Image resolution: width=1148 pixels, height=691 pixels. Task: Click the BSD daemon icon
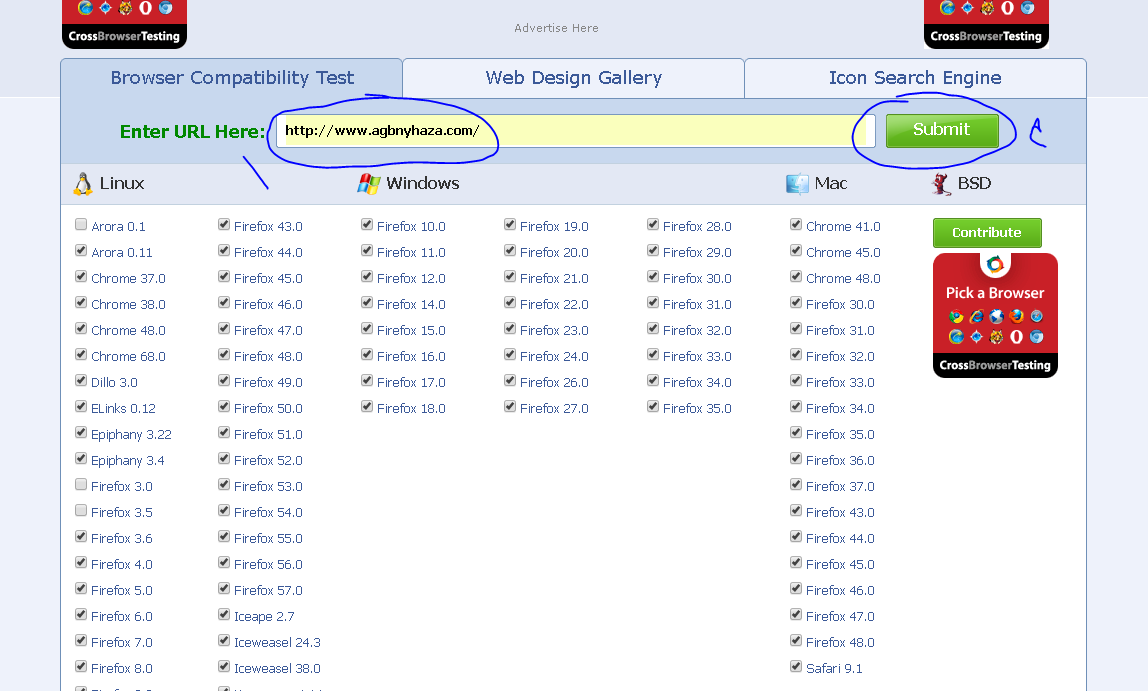click(x=941, y=184)
